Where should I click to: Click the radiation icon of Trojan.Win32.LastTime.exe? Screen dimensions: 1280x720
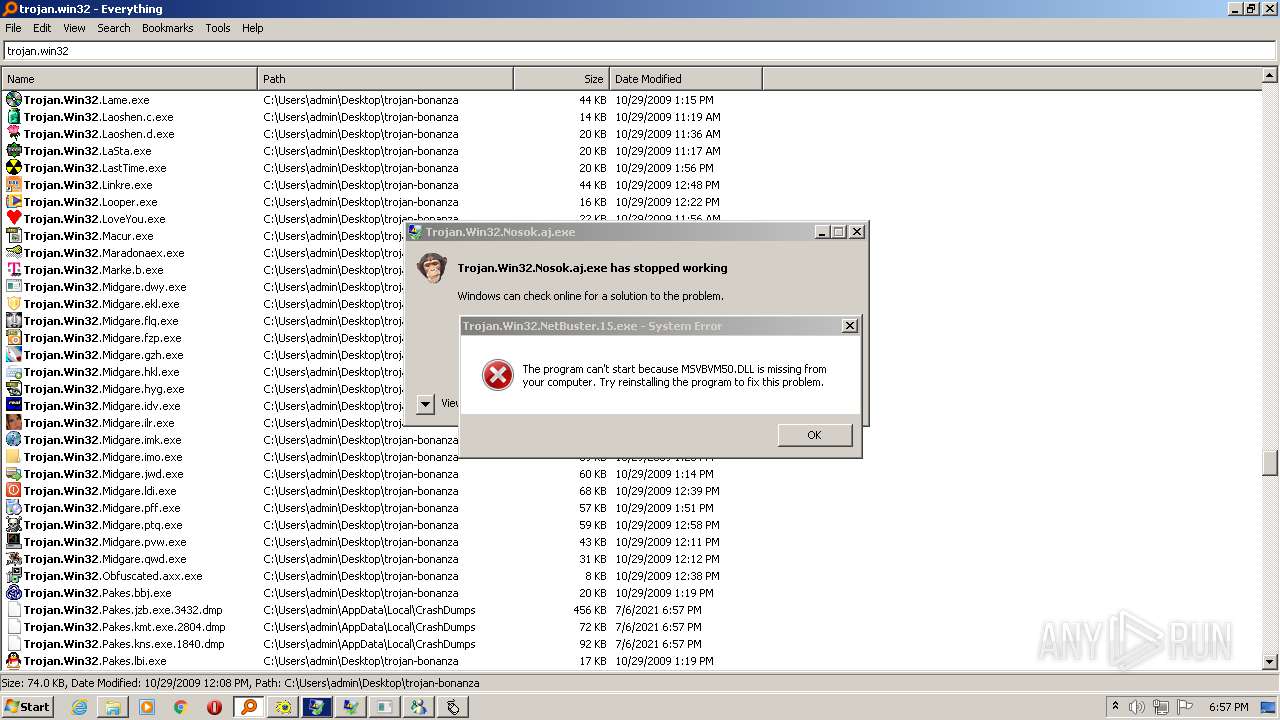pos(14,168)
